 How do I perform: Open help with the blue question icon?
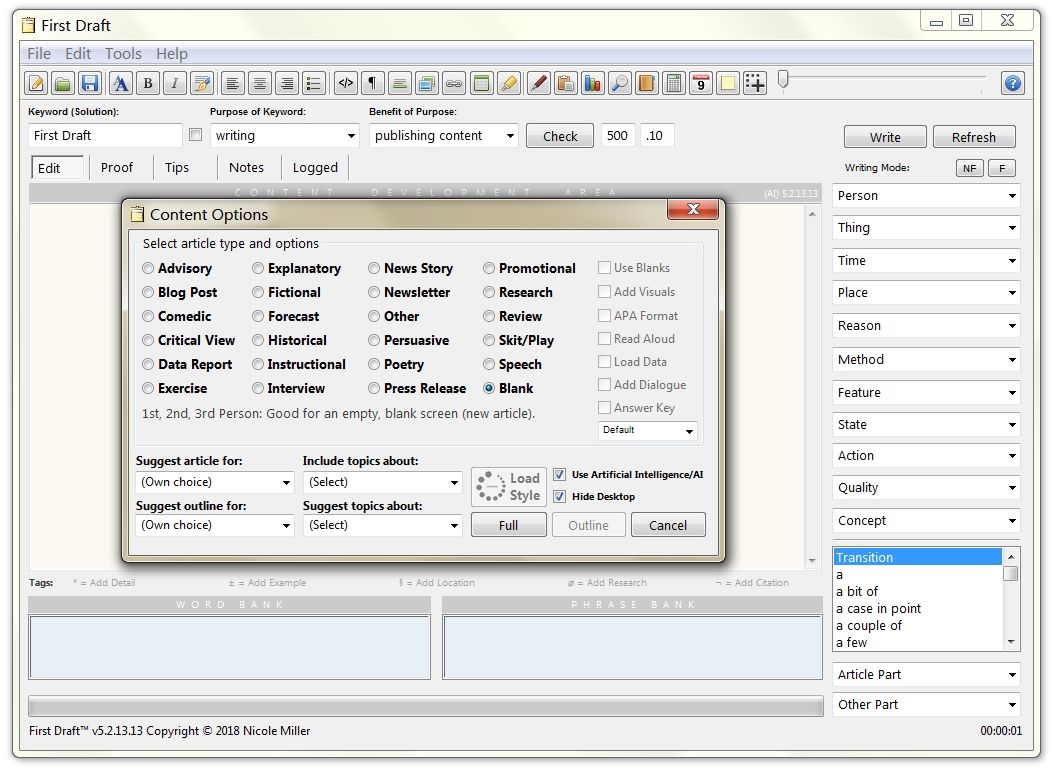[x=1013, y=83]
